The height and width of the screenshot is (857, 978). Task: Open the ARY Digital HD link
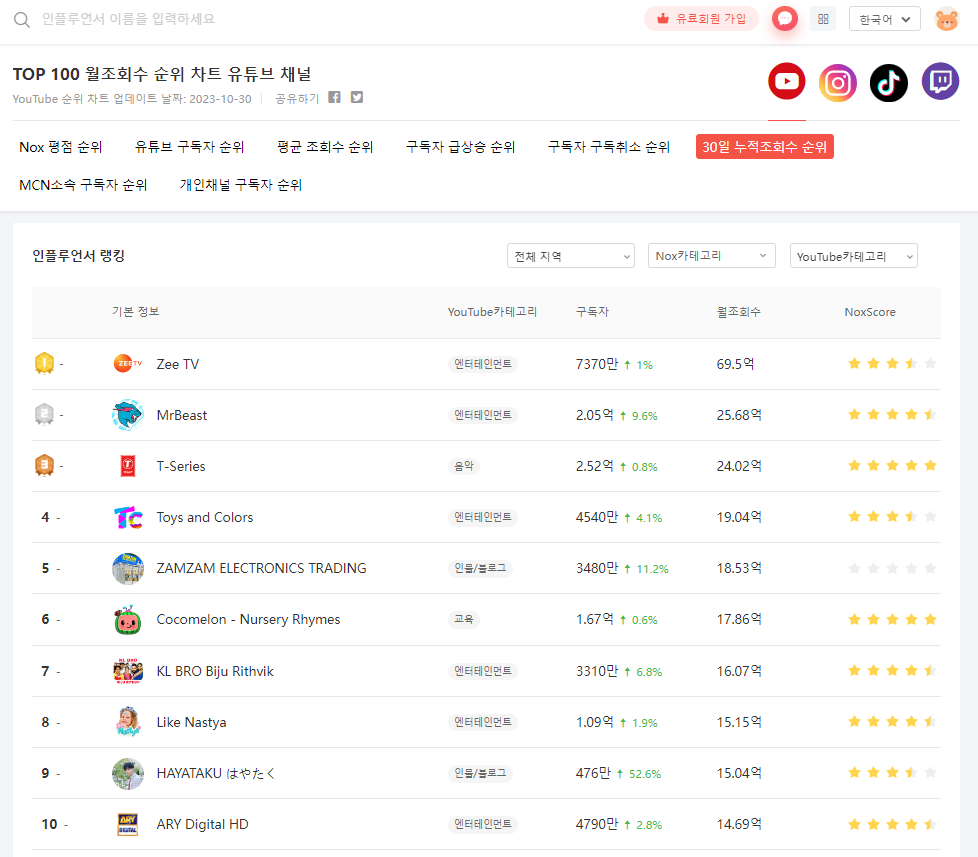pyautogui.click(x=203, y=825)
